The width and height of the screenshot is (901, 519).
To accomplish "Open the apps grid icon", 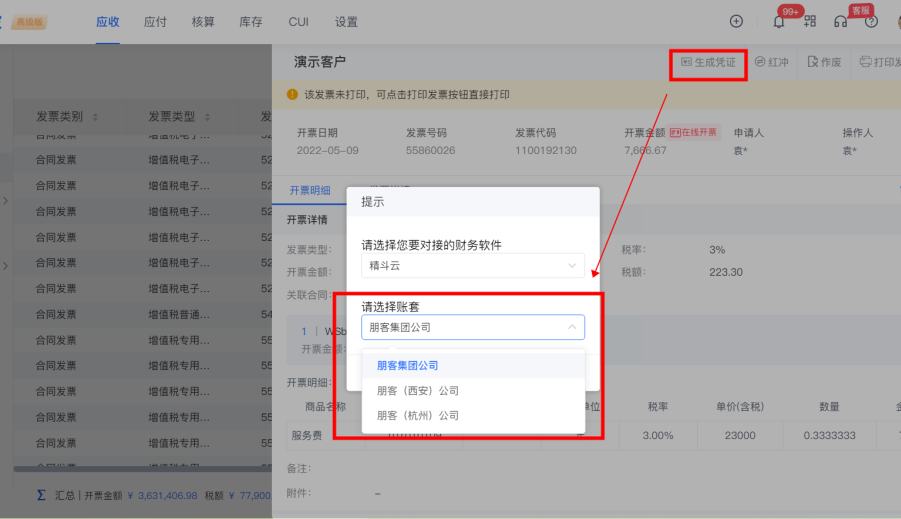I will (810, 21).
